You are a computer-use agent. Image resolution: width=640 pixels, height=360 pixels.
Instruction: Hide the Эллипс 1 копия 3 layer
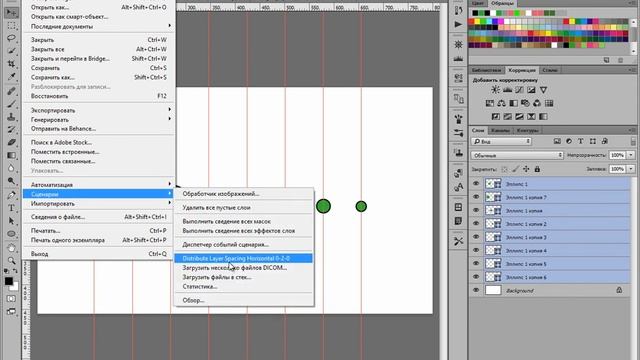click(x=476, y=237)
